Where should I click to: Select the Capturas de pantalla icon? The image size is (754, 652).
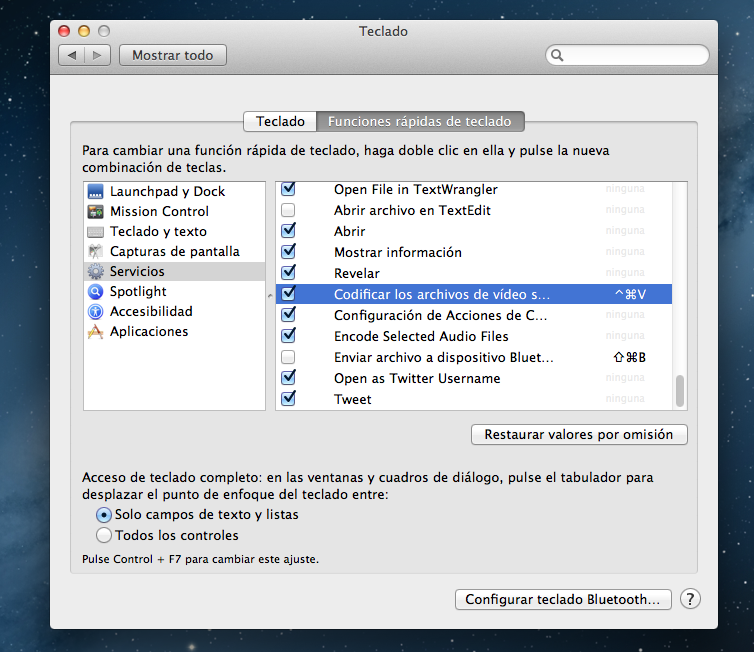[x=96, y=251]
